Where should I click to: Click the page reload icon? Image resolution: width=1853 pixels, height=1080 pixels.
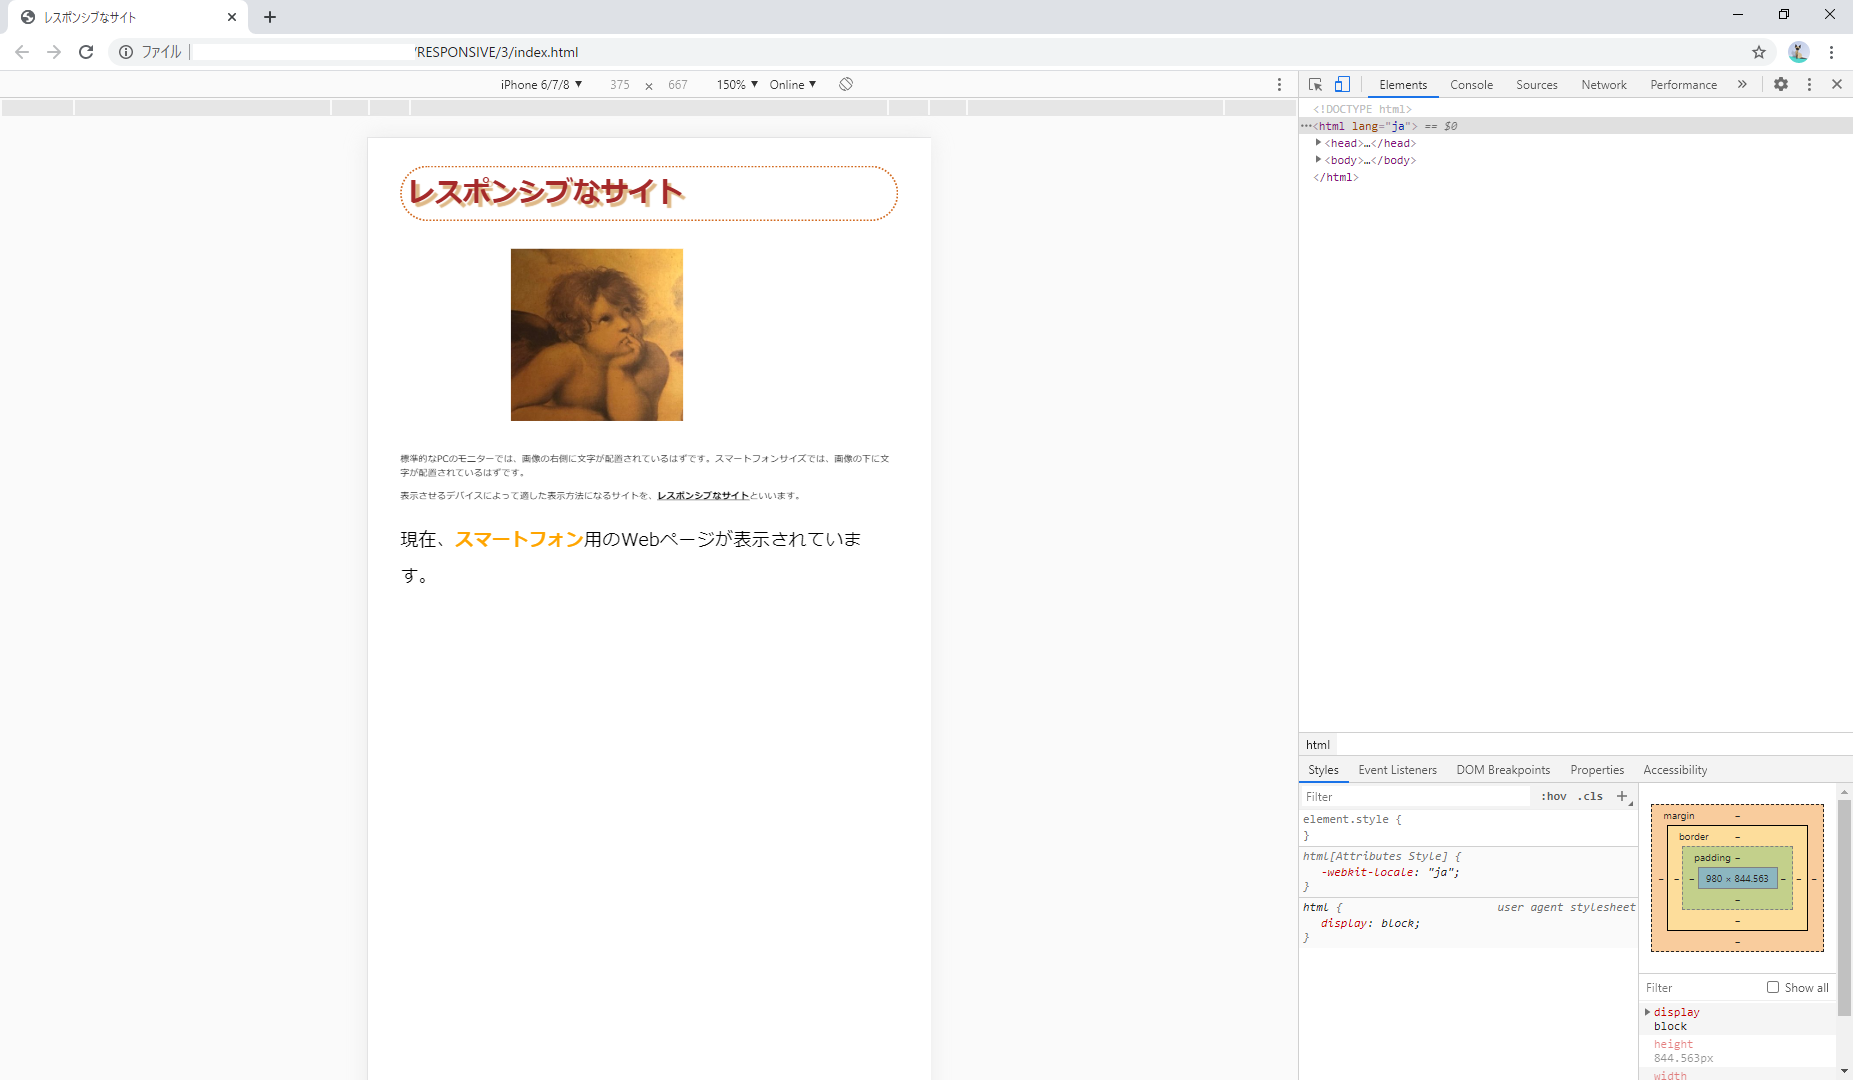tap(86, 52)
